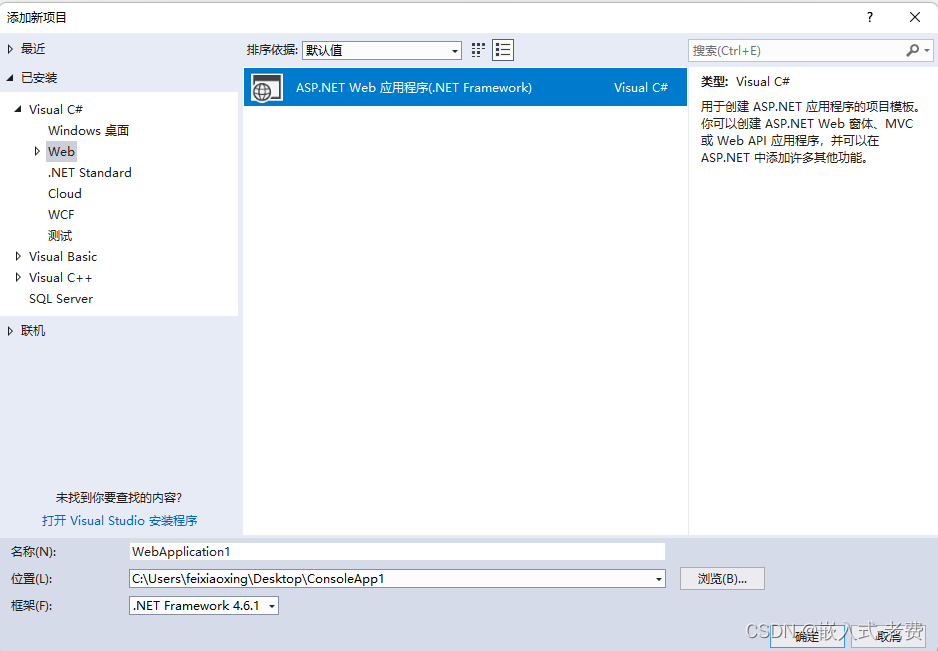Select SQL Server in the template tree
The width and height of the screenshot is (938, 651).
(x=61, y=298)
